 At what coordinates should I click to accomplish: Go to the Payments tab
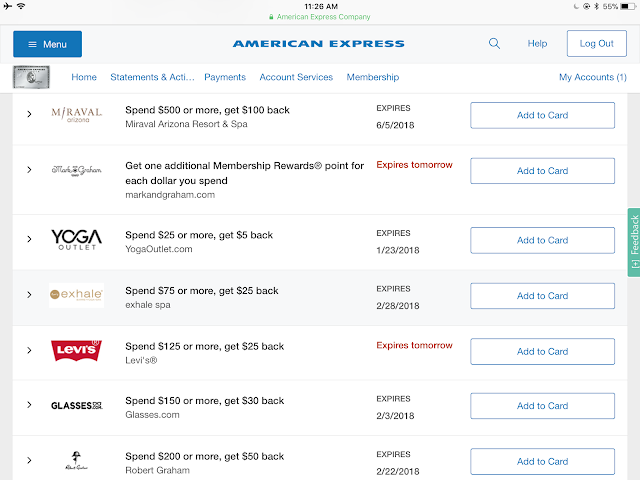click(x=225, y=77)
